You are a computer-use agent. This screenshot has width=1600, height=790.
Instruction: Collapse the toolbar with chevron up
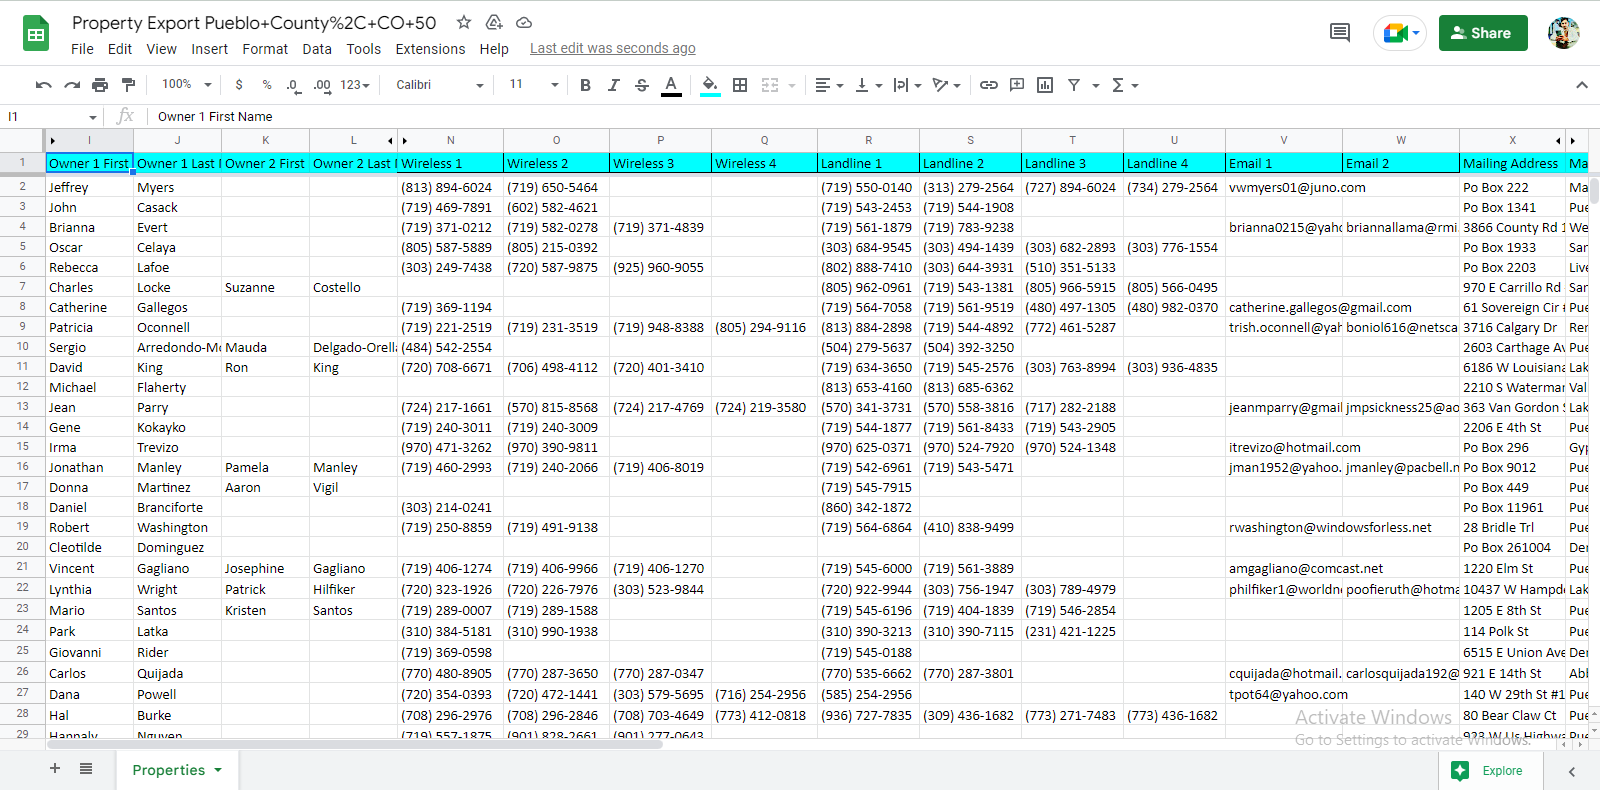click(1582, 85)
